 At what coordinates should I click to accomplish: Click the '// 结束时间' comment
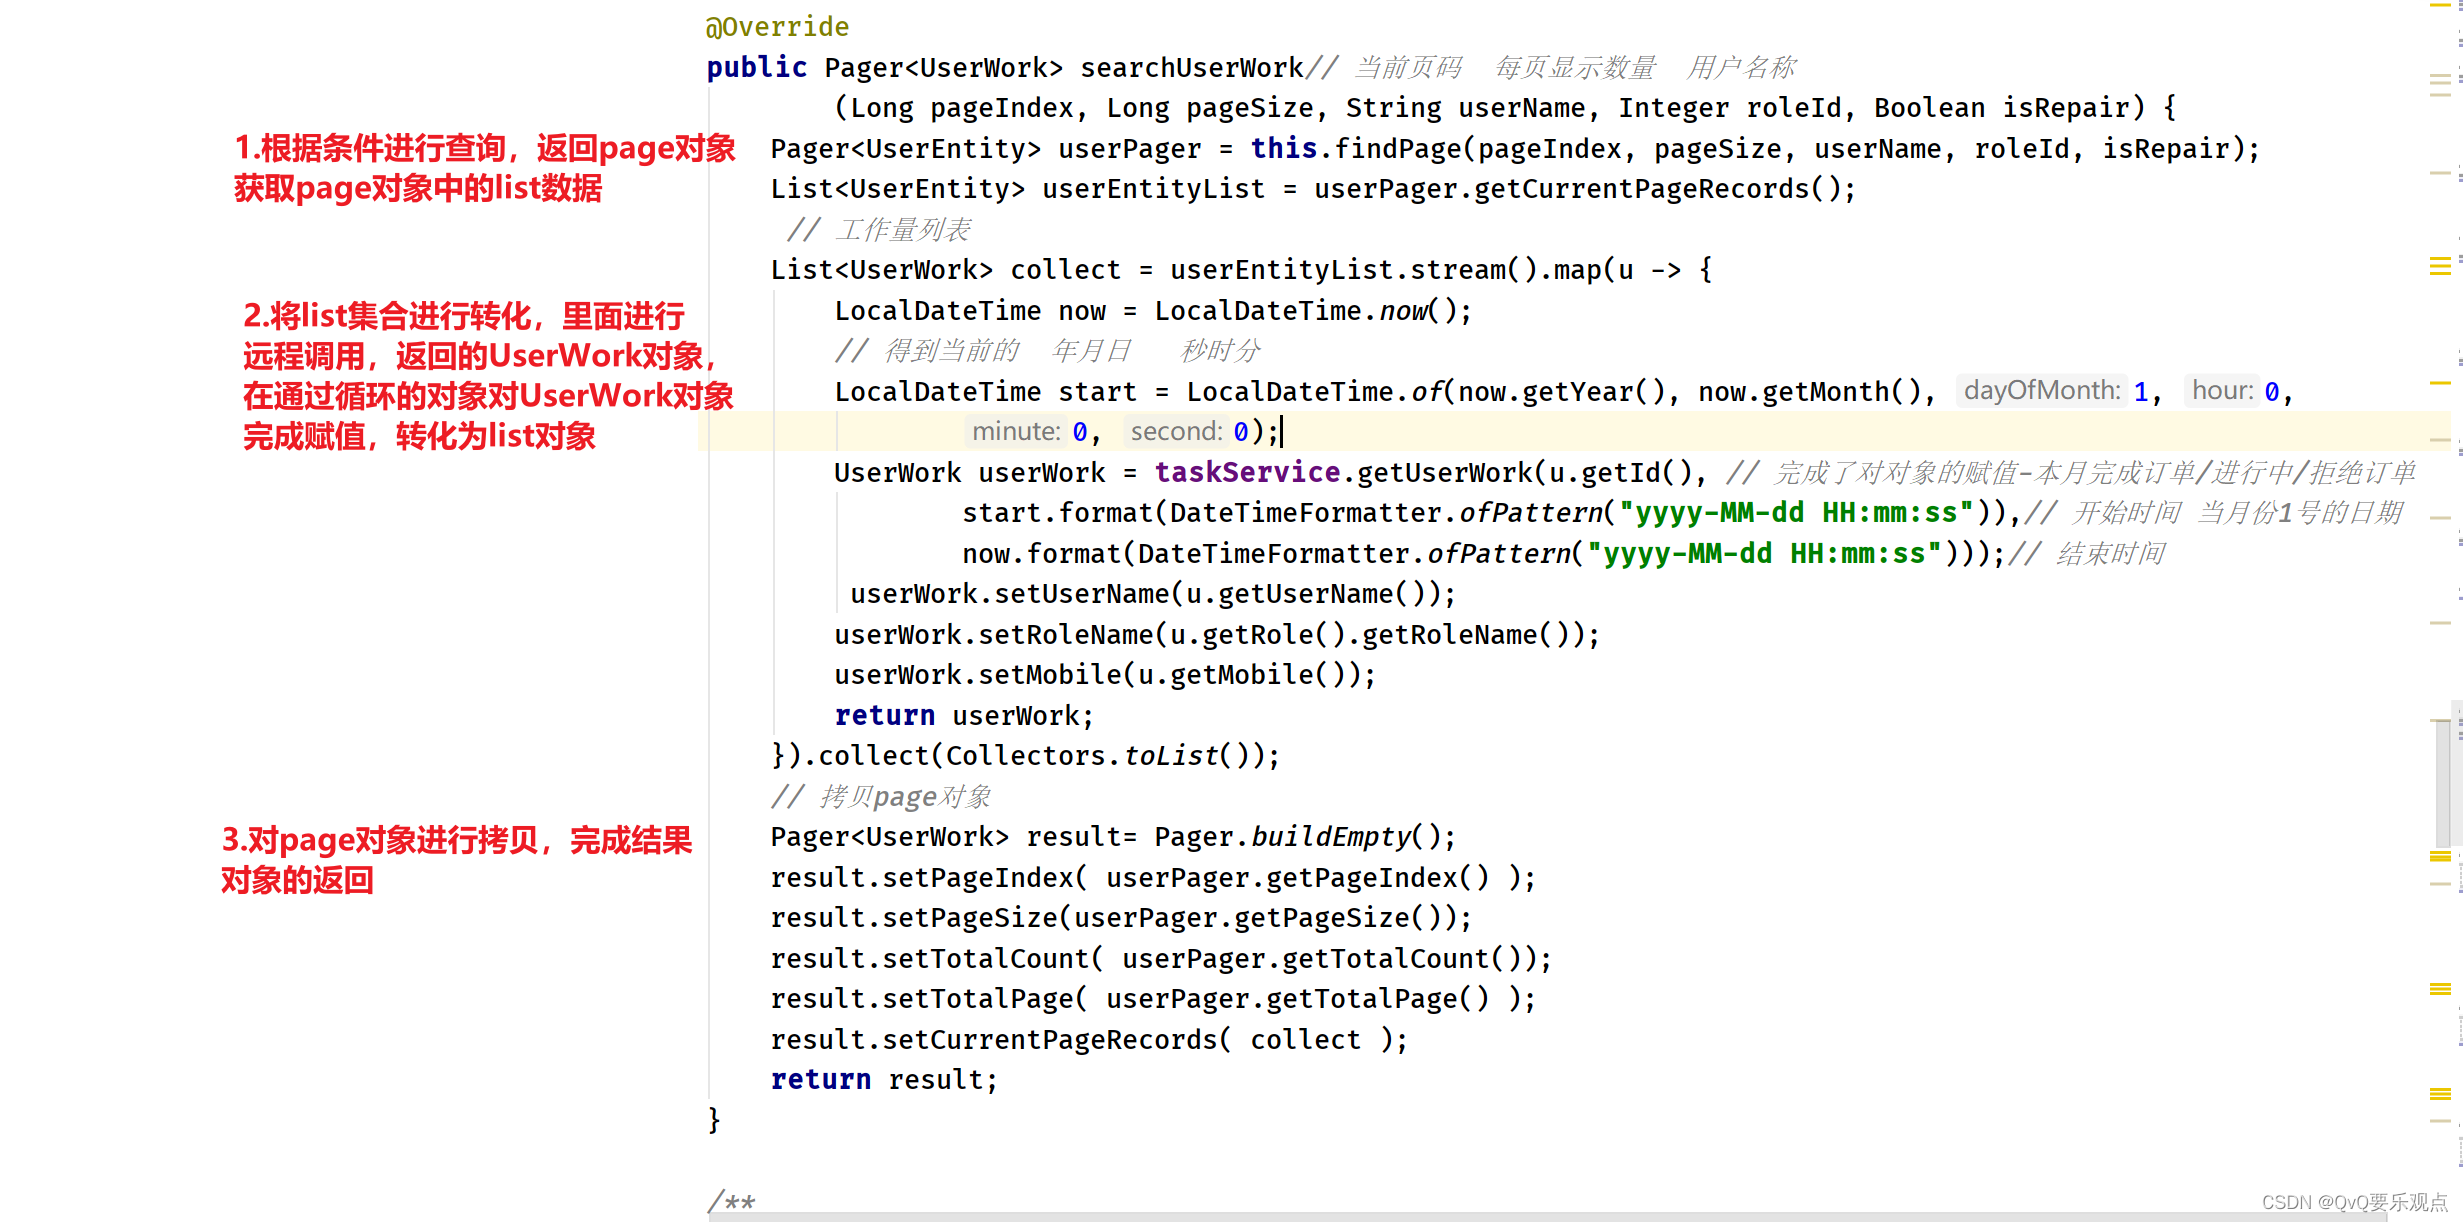(x=2086, y=554)
